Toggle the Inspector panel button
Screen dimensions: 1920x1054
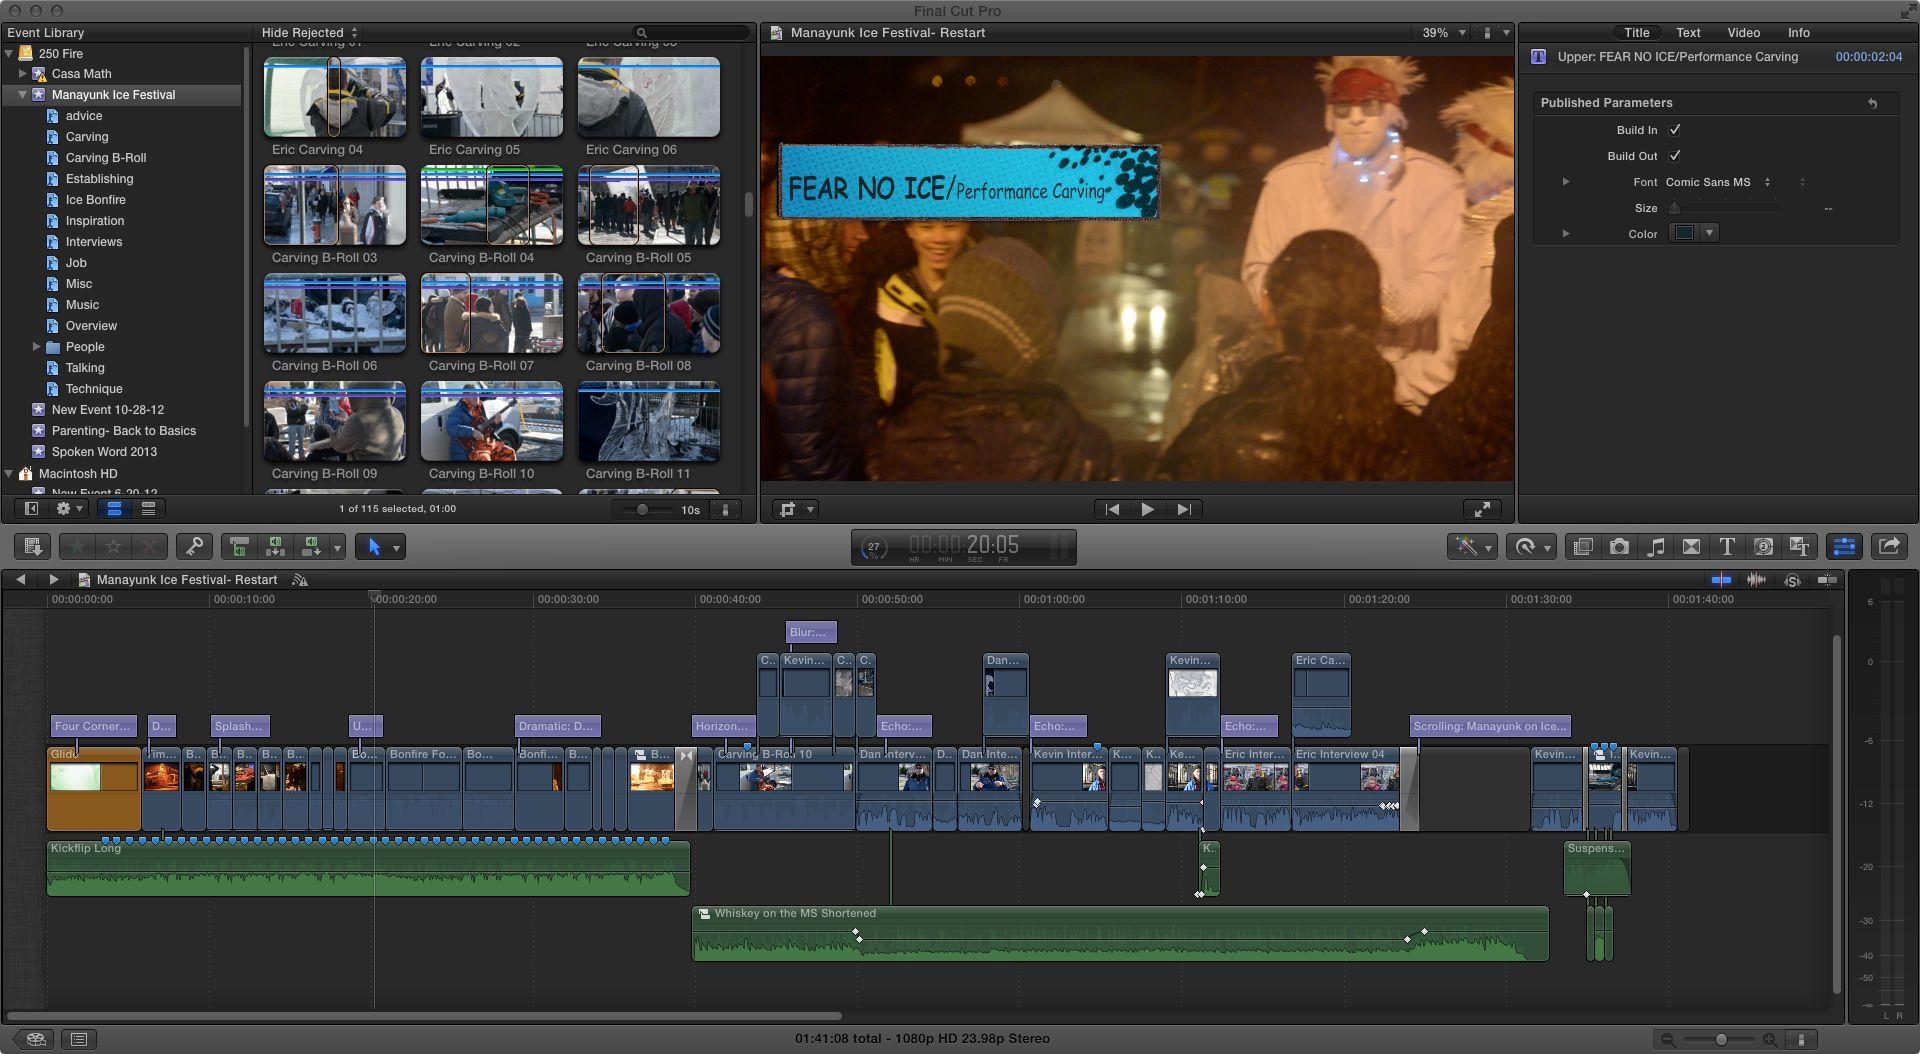point(1844,546)
